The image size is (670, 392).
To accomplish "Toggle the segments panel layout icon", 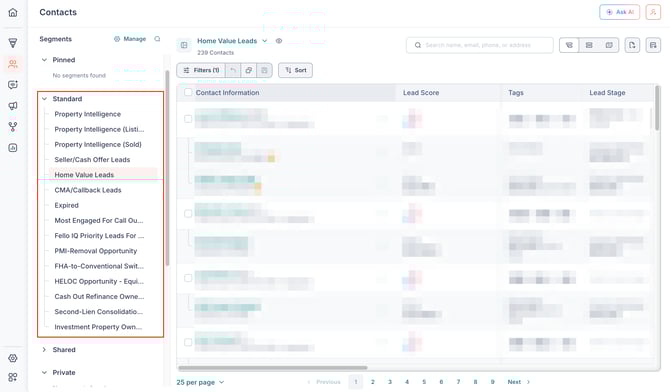I will pos(184,45).
